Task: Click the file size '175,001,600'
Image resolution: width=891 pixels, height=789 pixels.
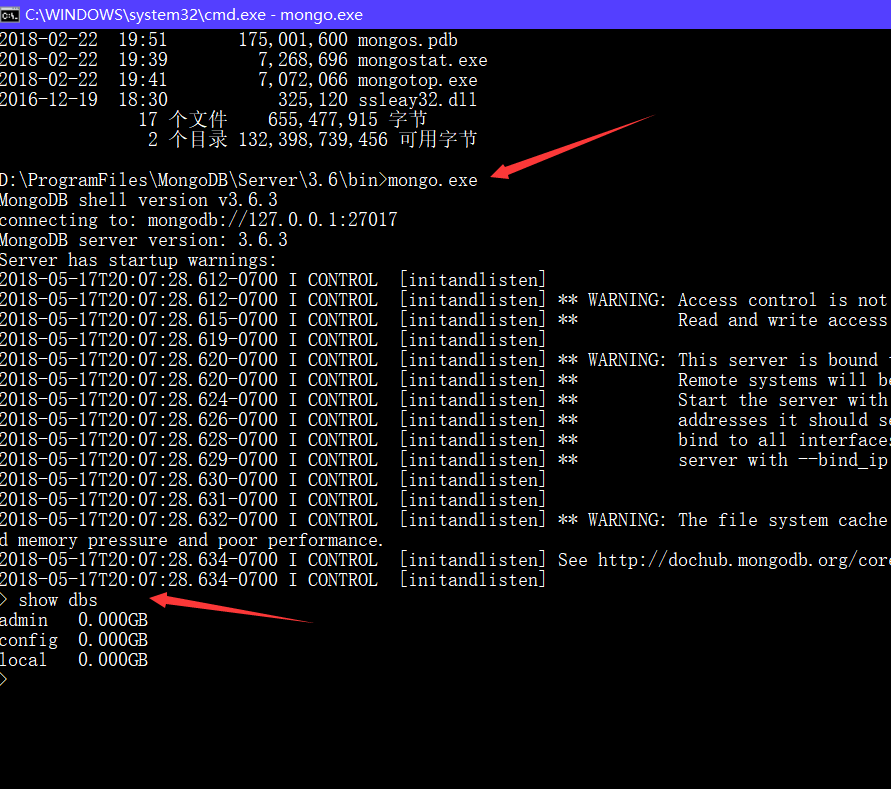Action: (293, 40)
